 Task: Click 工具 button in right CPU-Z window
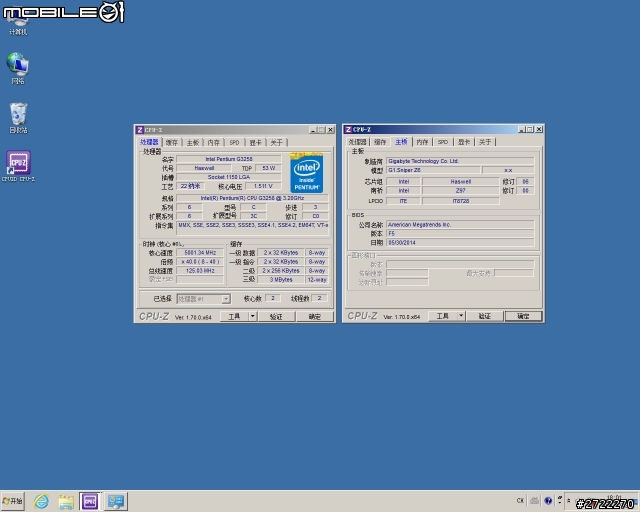point(443,316)
